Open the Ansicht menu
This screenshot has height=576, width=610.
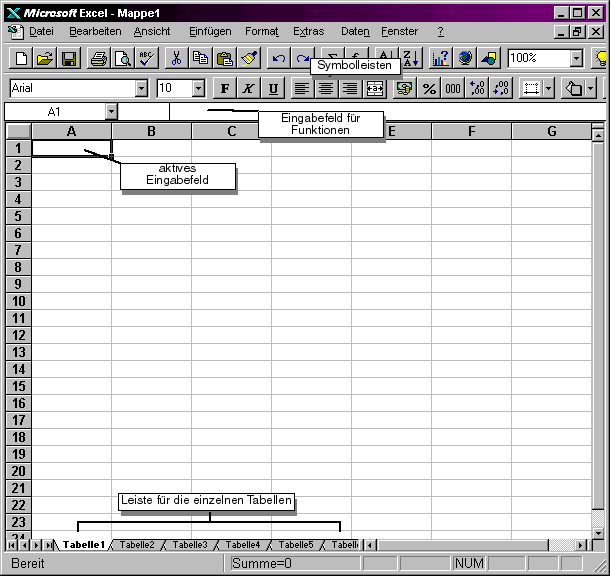tap(152, 32)
